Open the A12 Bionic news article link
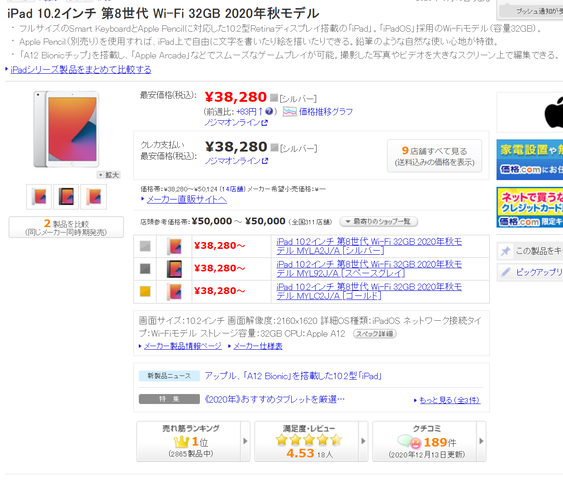This screenshot has height=480, width=563. pyautogui.click(x=293, y=376)
